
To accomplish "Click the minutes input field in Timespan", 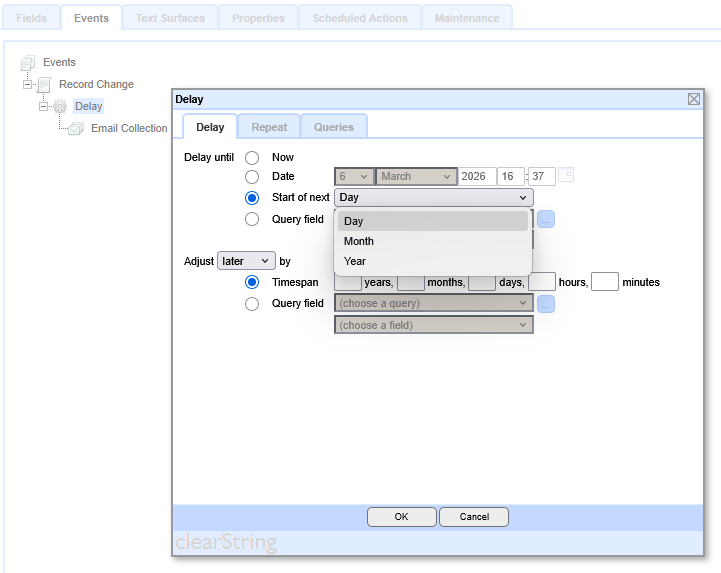I will (x=605, y=282).
